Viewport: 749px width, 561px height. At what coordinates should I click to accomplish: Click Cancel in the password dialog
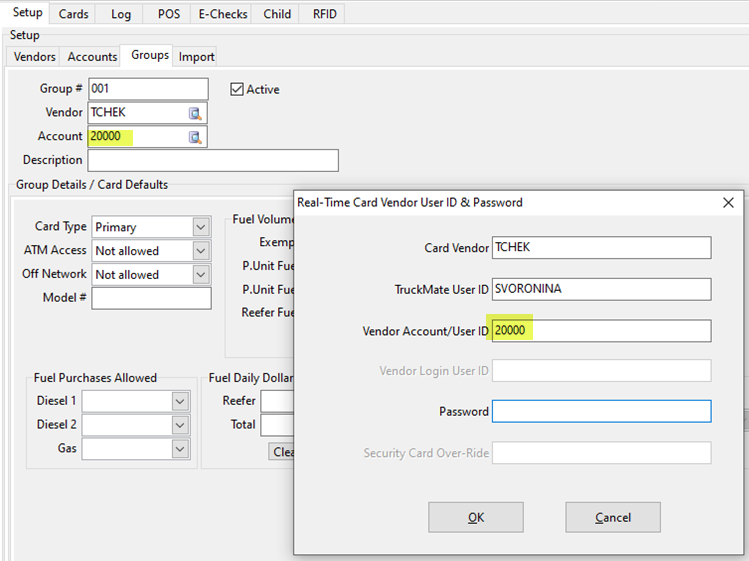click(612, 517)
